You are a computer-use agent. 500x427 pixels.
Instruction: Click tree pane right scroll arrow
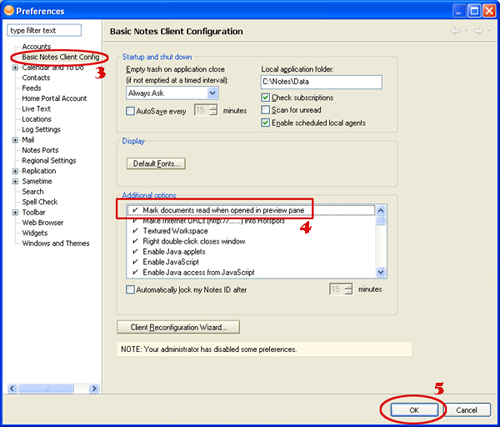pos(94,388)
